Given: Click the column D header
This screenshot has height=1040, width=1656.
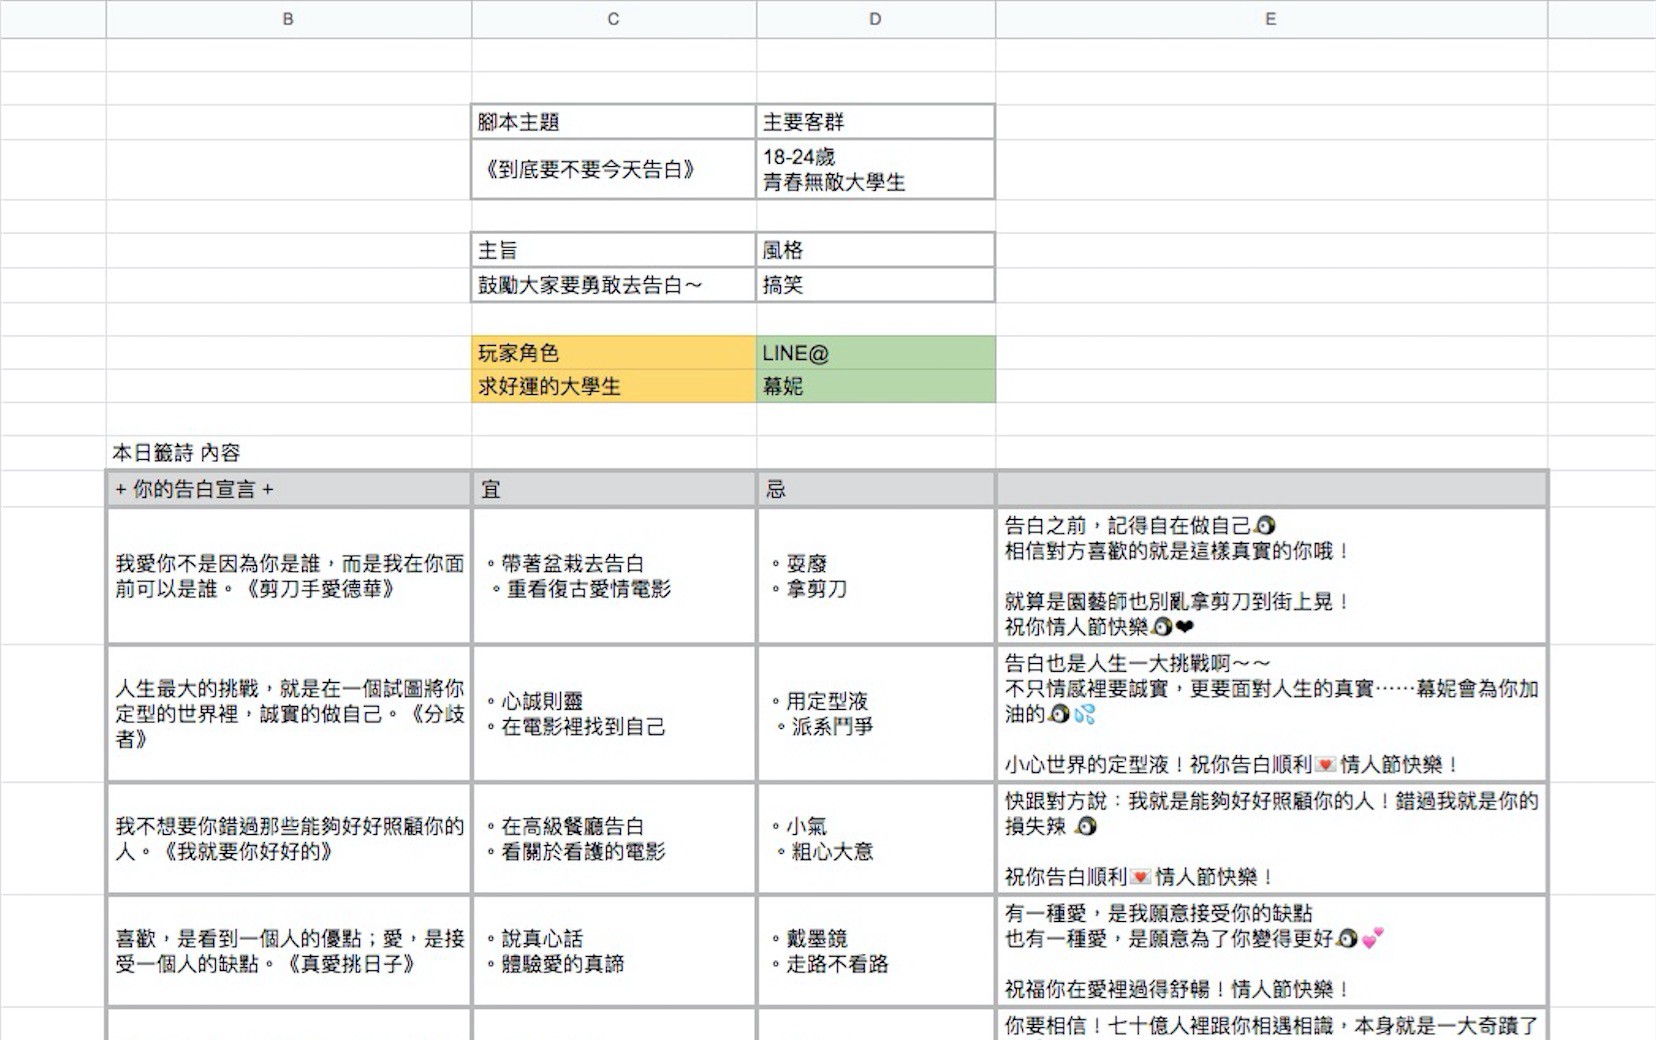Looking at the screenshot, I should click(875, 19).
